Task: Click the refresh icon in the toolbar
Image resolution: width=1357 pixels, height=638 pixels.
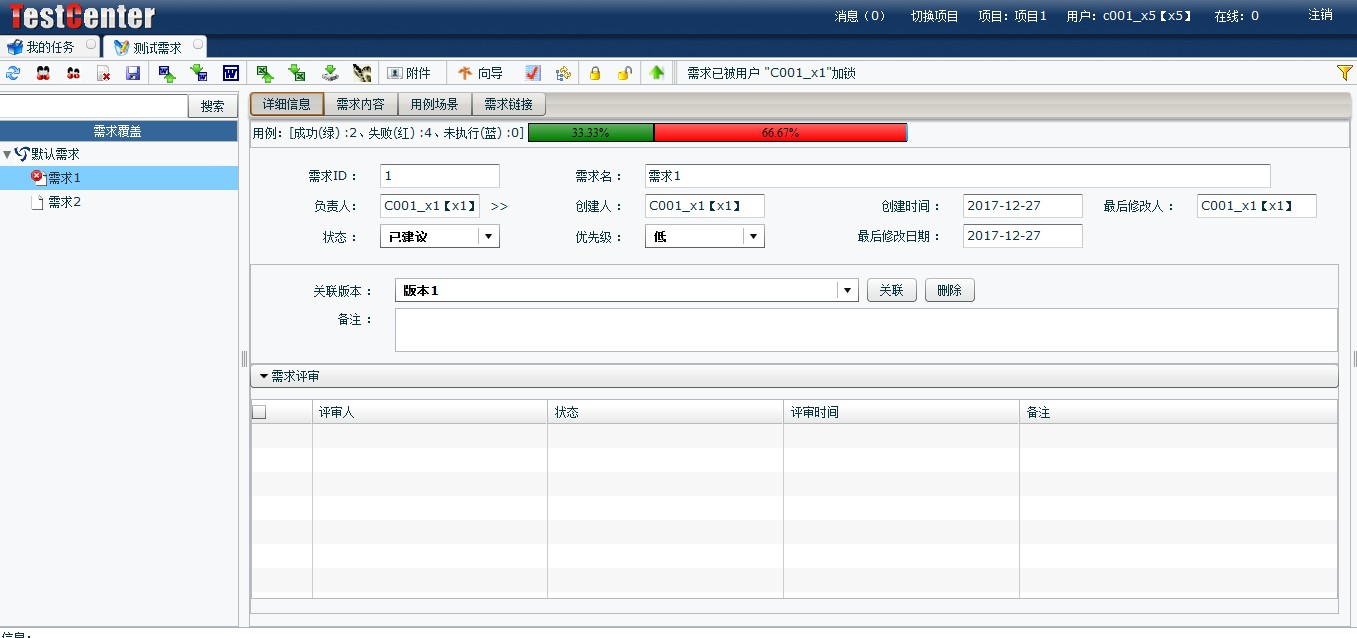Action: pos(13,73)
